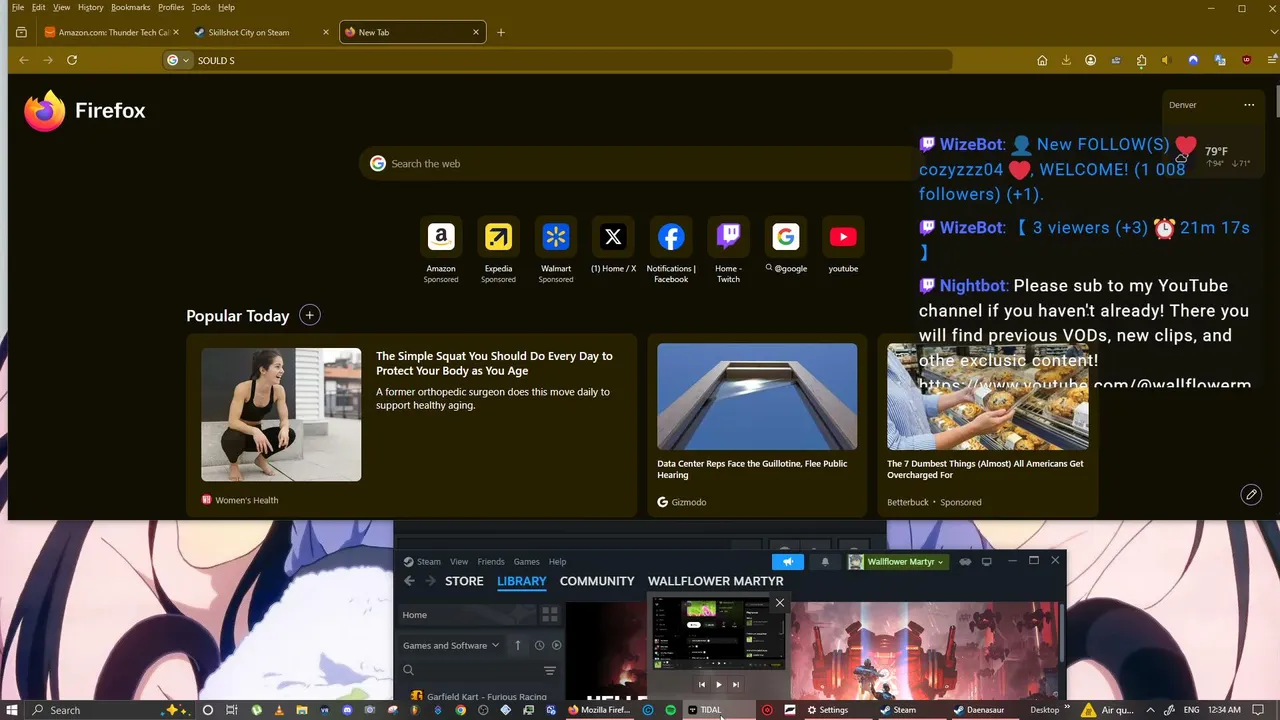Reload the current Firefox page
The image size is (1280, 720).
72,60
